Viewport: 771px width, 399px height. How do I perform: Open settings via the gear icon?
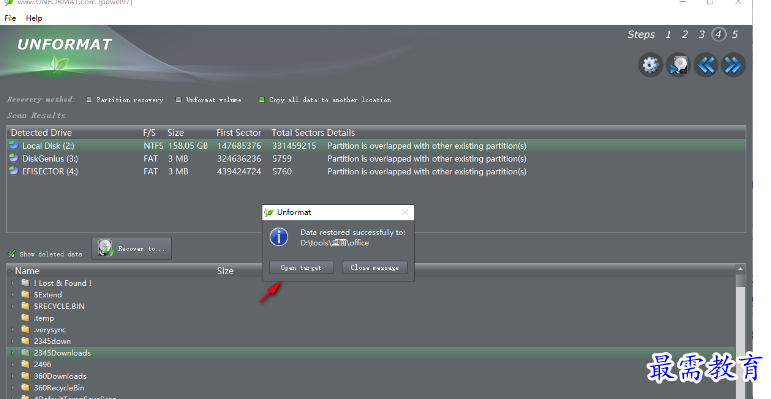pyautogui.click(x=650, y=65)
